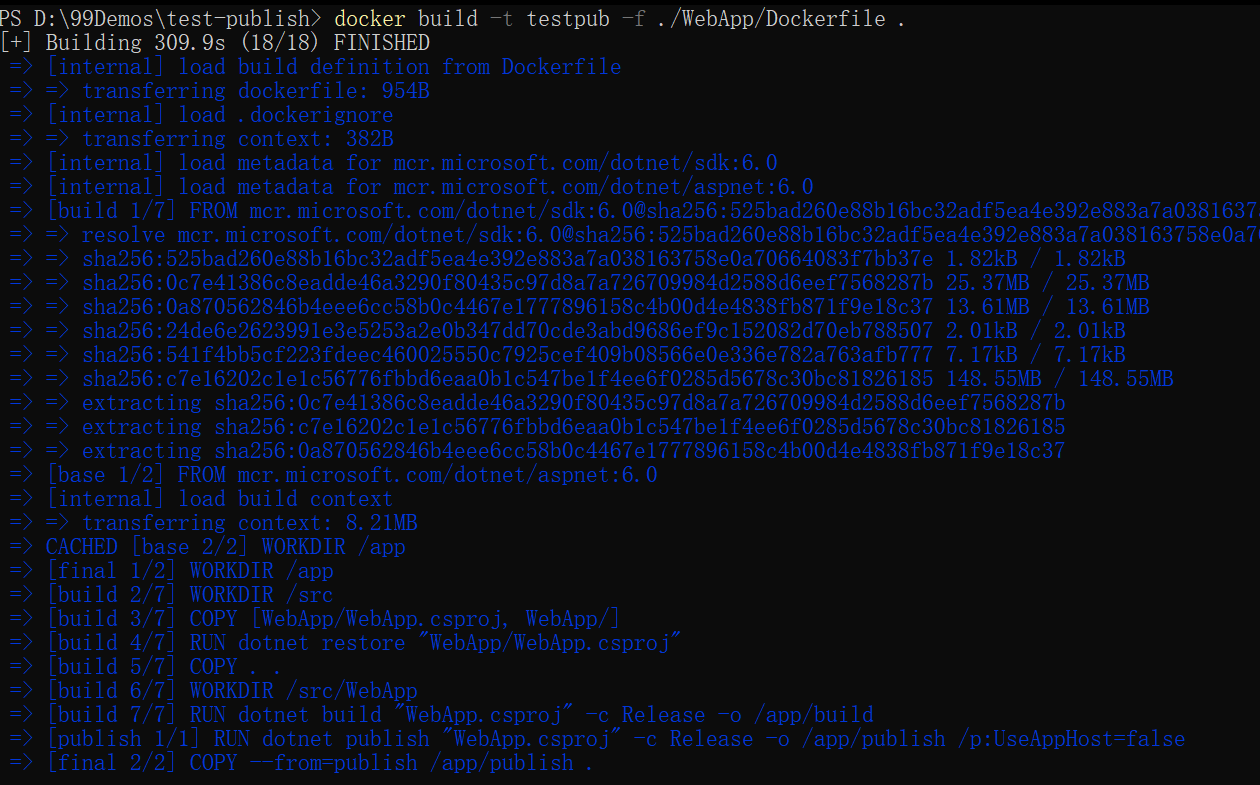
Task: Click the load .dockerignore line
Action: click(201, 115)
